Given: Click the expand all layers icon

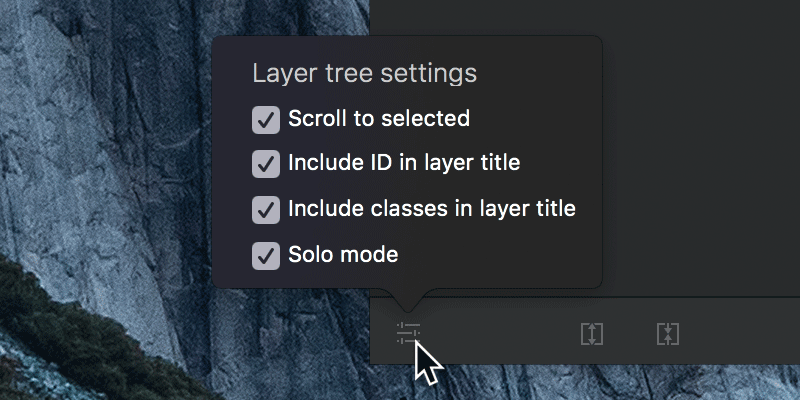Looking at the screenshot, I should coord(592,334).
